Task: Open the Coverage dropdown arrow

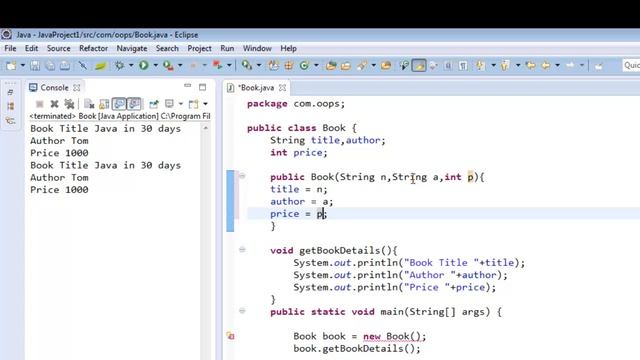Action: coord(180,65)
